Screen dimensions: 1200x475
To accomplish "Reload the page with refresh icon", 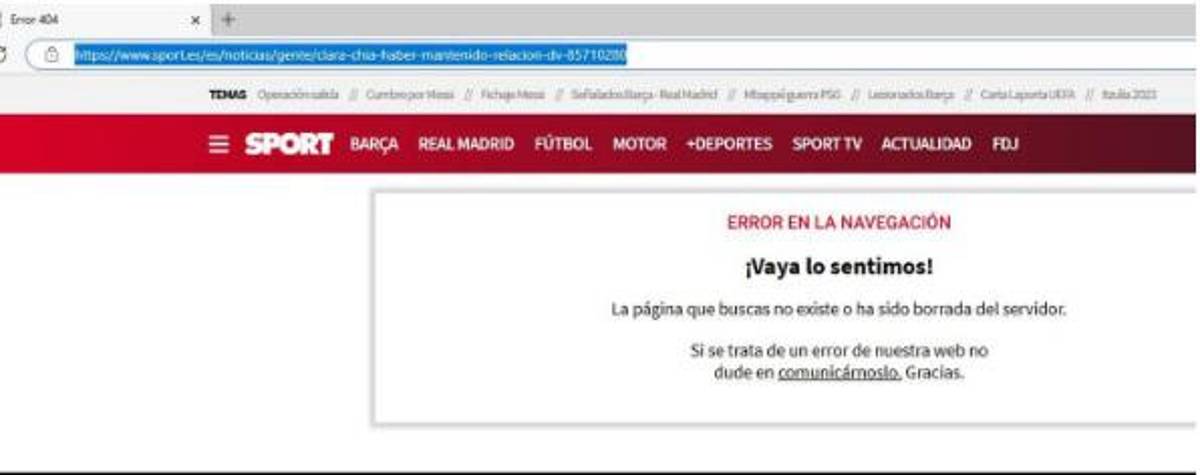I will (5, 56).
